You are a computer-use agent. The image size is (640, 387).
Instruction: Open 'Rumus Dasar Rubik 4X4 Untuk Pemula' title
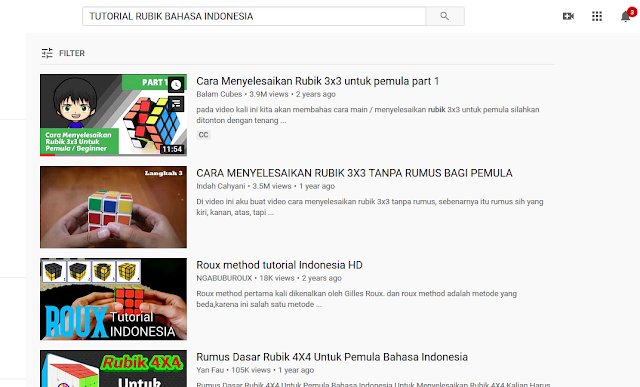click(x=332, y=357)
